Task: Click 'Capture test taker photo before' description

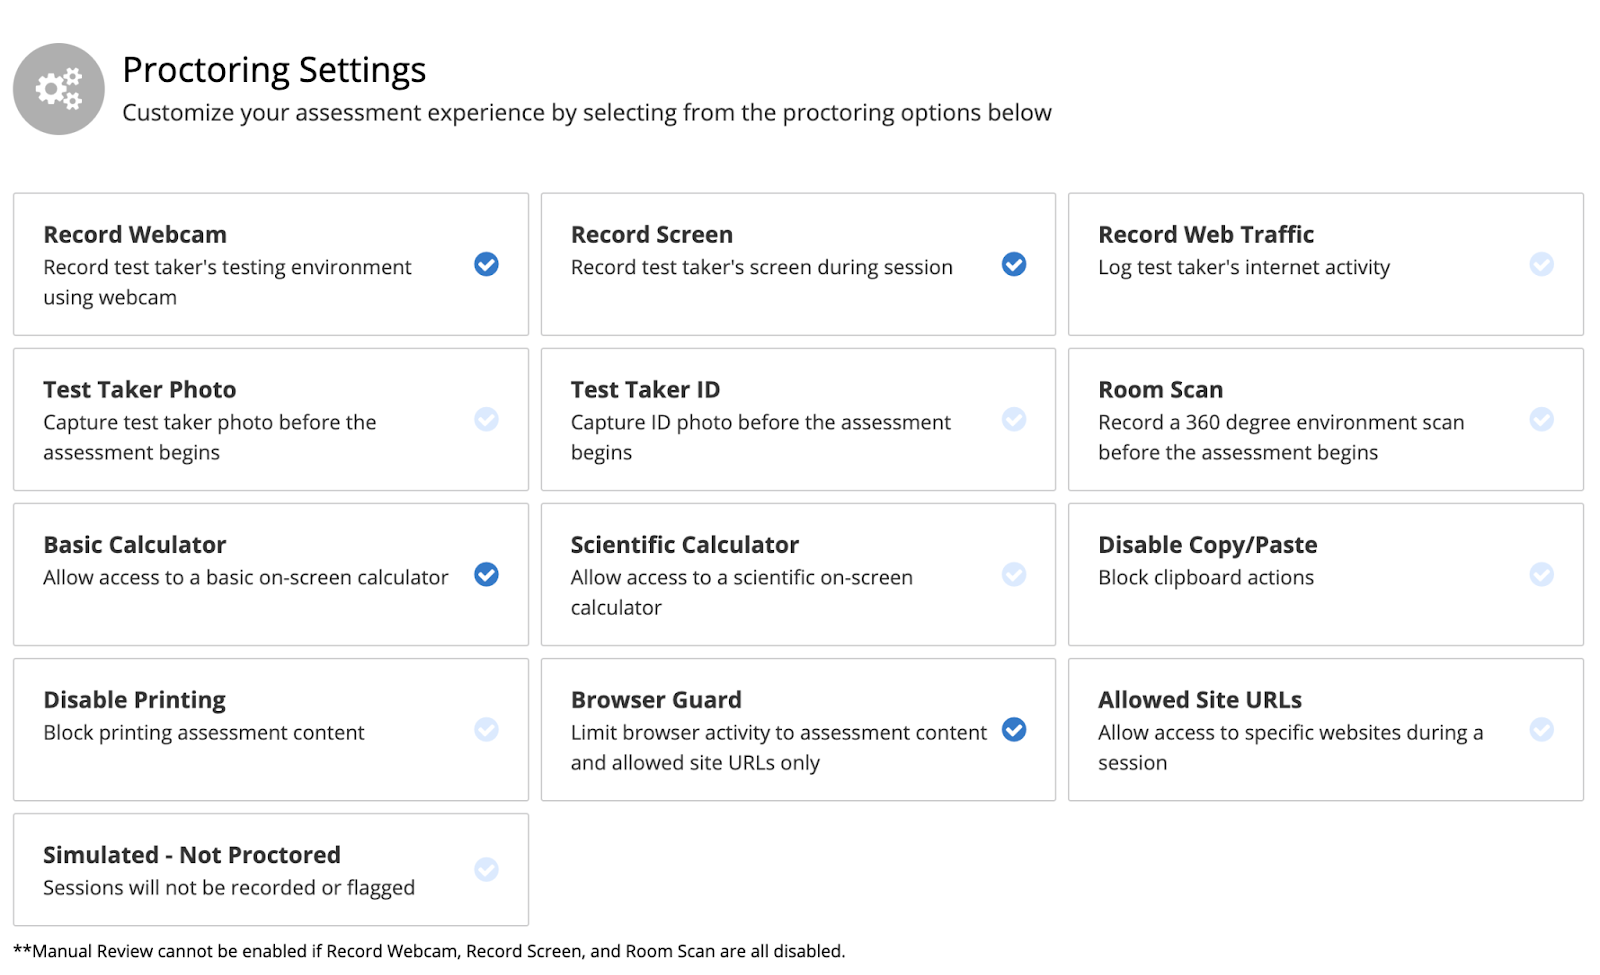Action: (210, 438)
